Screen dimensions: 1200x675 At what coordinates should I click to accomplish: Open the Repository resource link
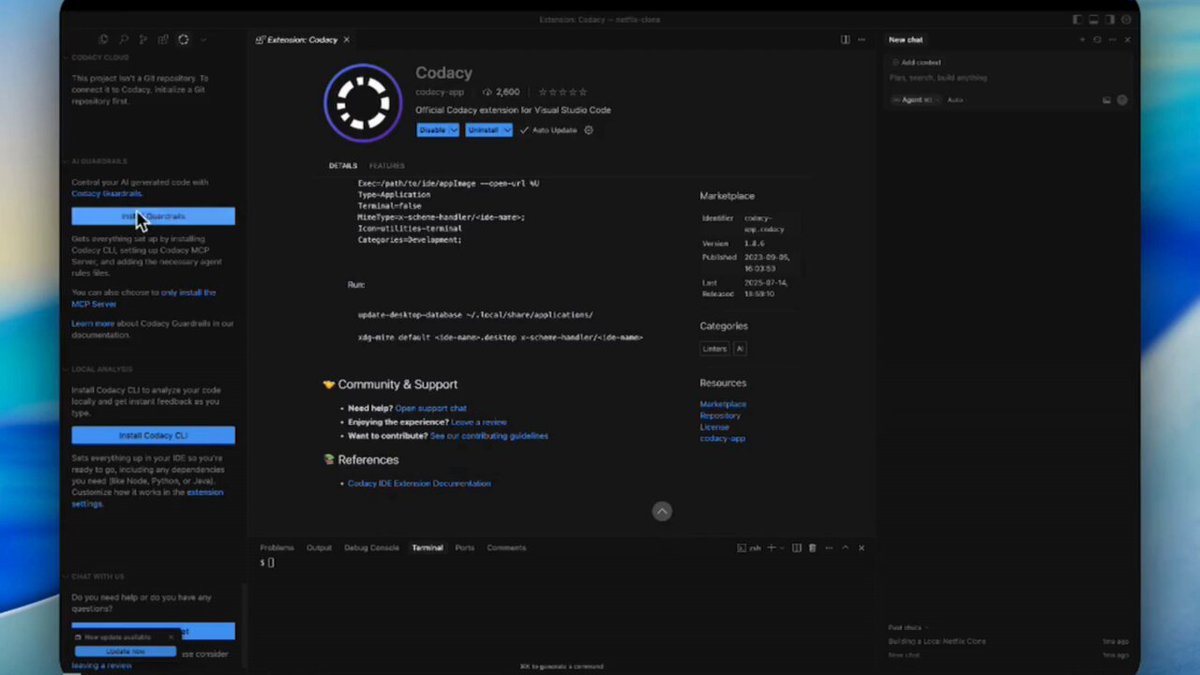point(720,415)
